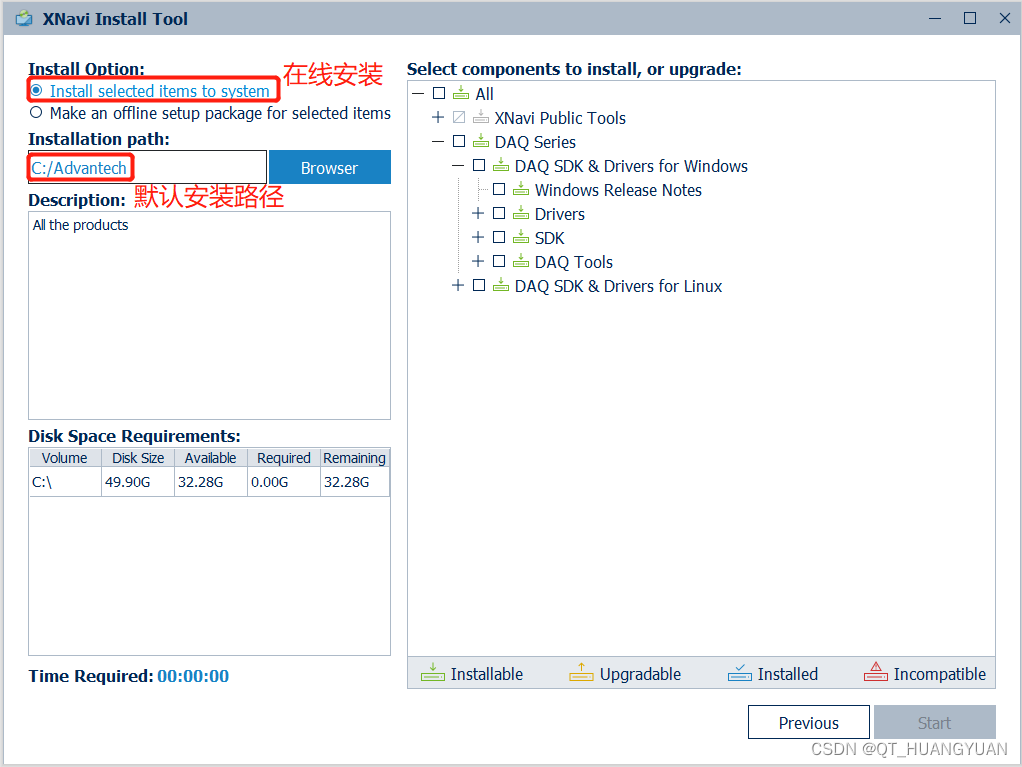Viewport: 1022px width, 767px height.
Task: Check DAQ SDK & Drivers for Linux checkbox
Action: [479, 285]
